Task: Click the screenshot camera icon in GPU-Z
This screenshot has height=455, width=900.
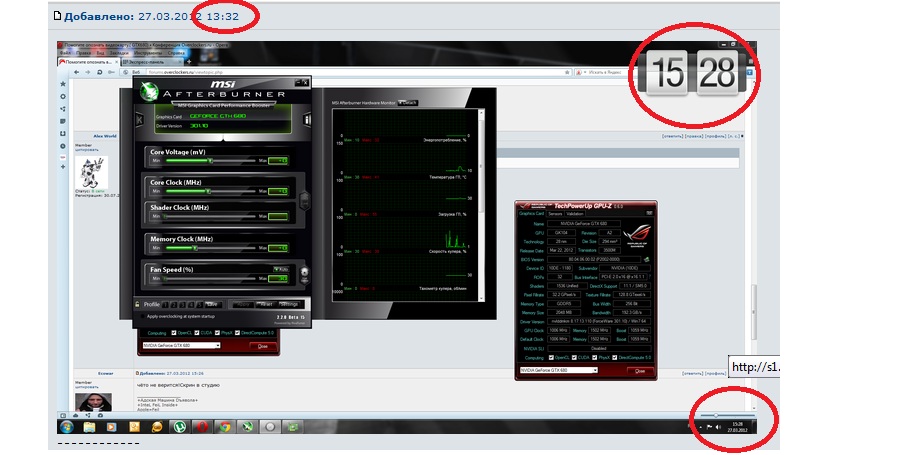Action: pos(650,213)
